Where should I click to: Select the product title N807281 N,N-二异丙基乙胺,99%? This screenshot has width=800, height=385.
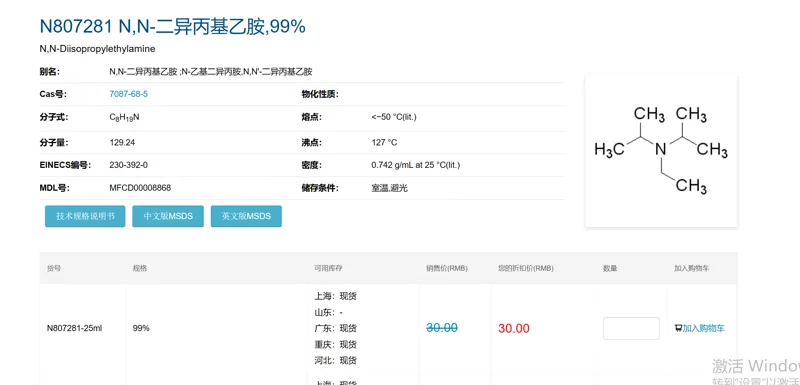pyautogui.click(x=172, y=26)
